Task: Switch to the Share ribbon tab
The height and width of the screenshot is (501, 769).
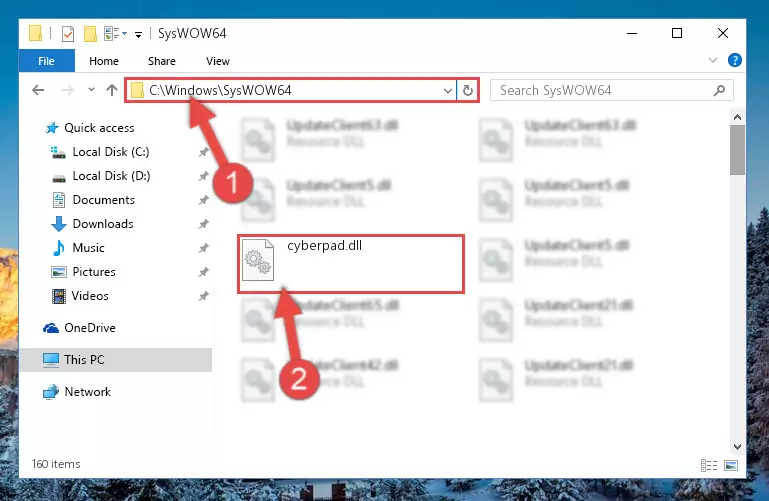Action: 162,61
